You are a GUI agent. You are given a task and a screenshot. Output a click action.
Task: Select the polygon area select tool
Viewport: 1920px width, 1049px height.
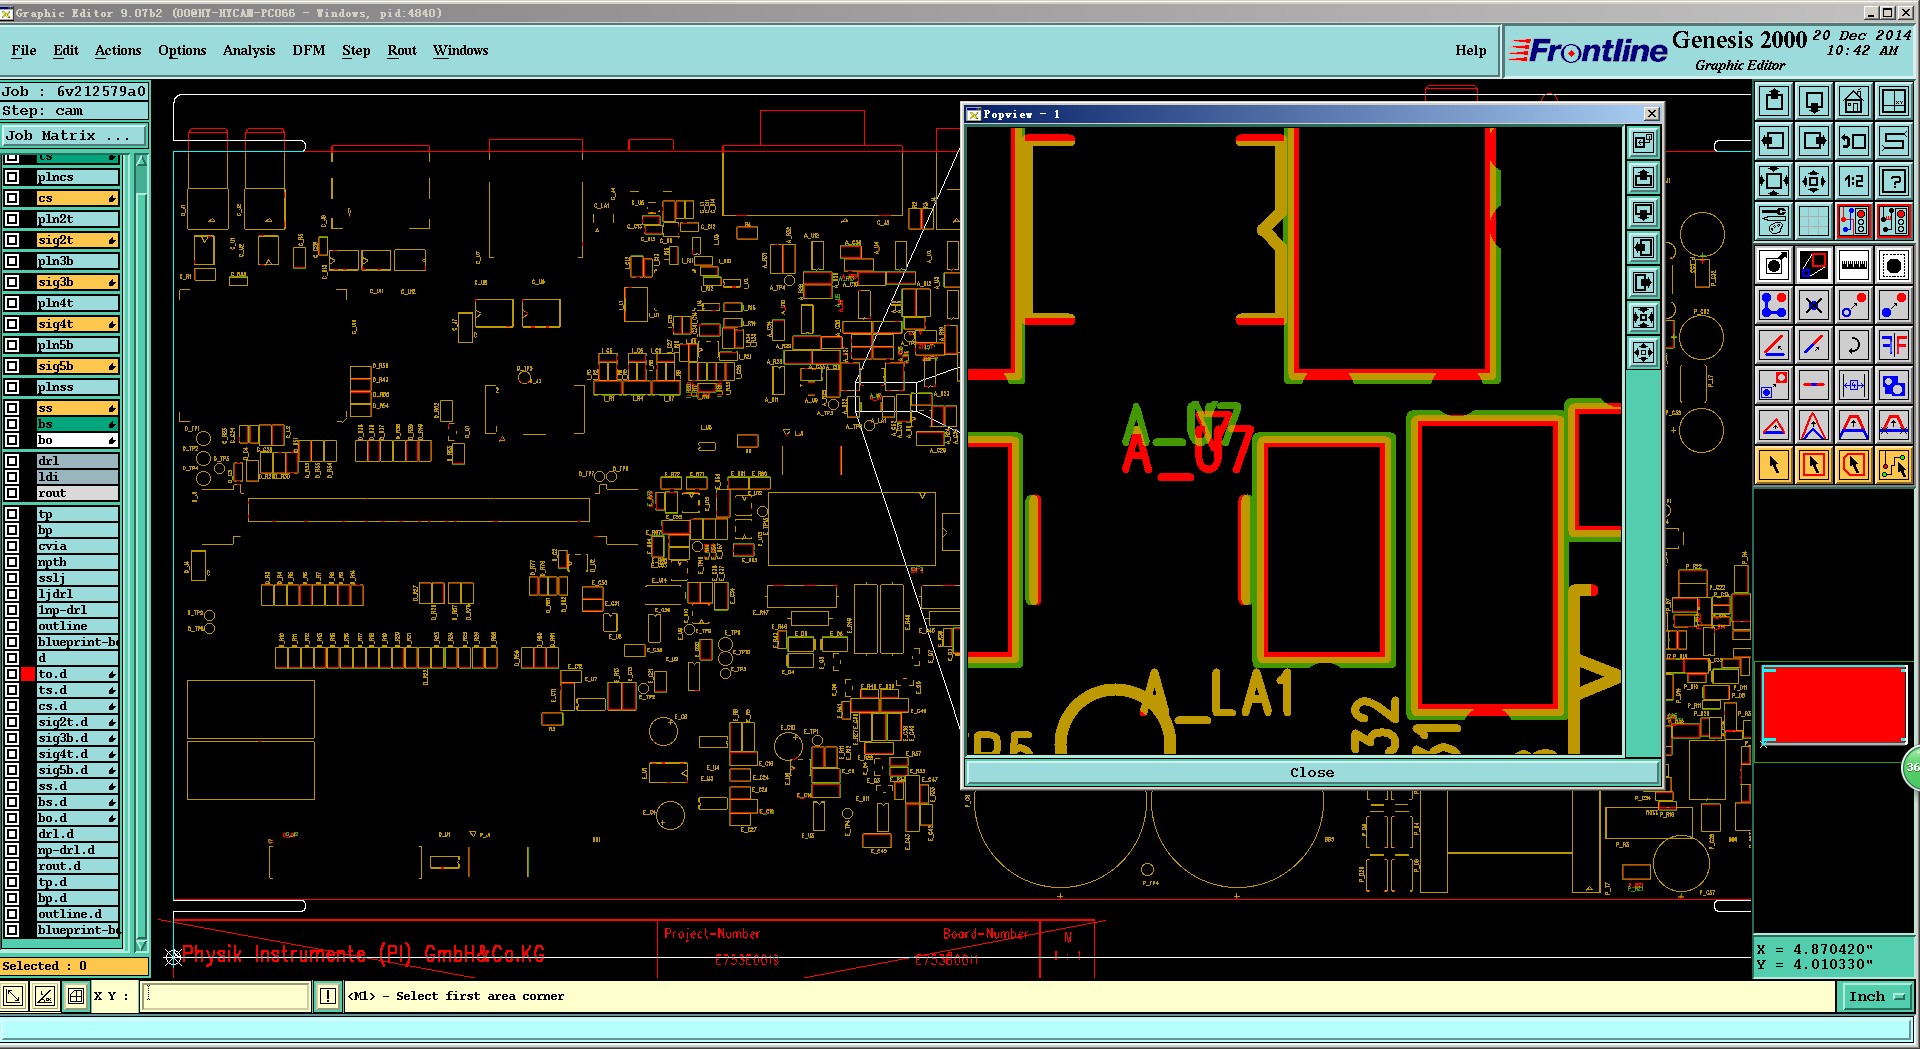[x=1854, y=465]
